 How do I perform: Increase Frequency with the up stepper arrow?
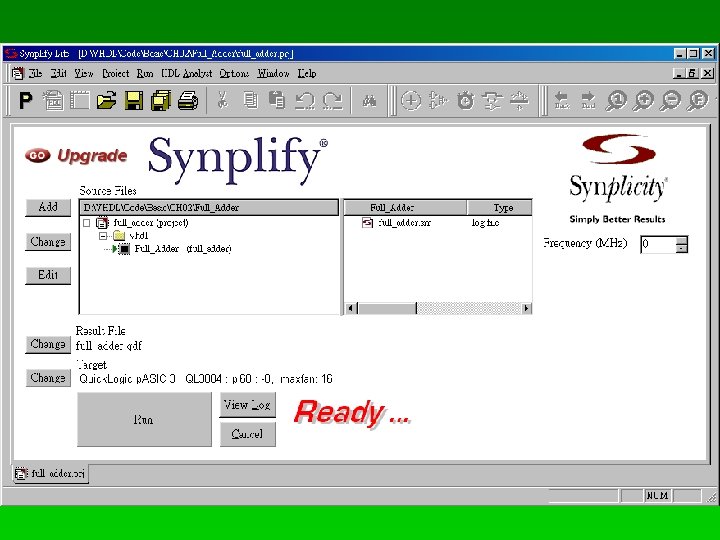[682, 240]
